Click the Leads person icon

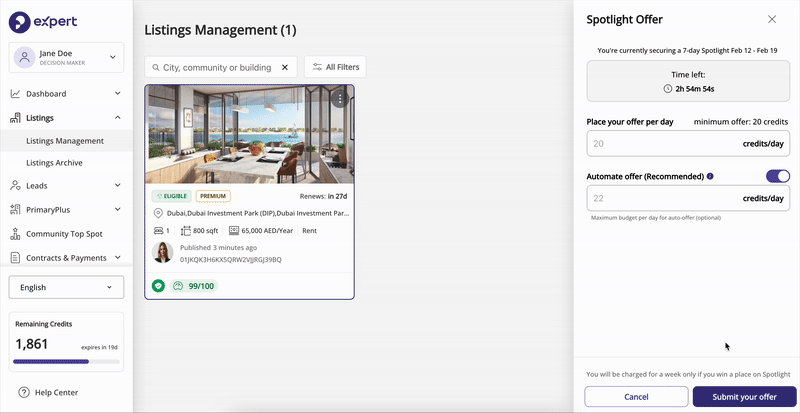pos(15,186)
